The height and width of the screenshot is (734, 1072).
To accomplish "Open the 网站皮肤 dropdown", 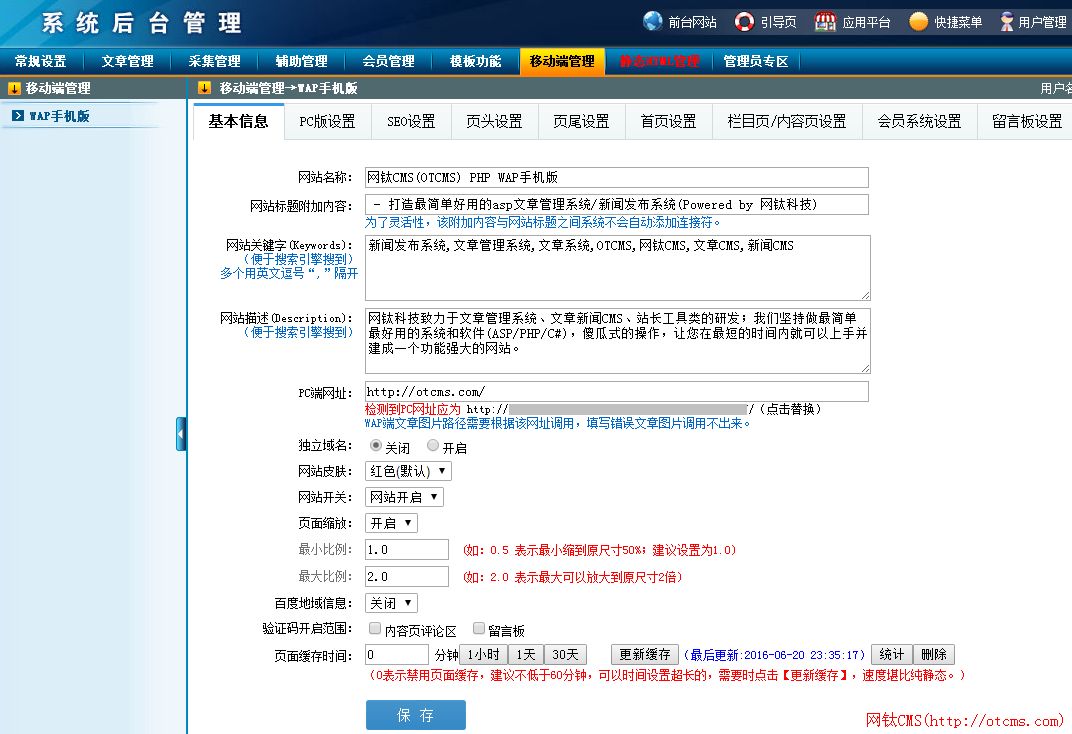I will coord(408,471).
